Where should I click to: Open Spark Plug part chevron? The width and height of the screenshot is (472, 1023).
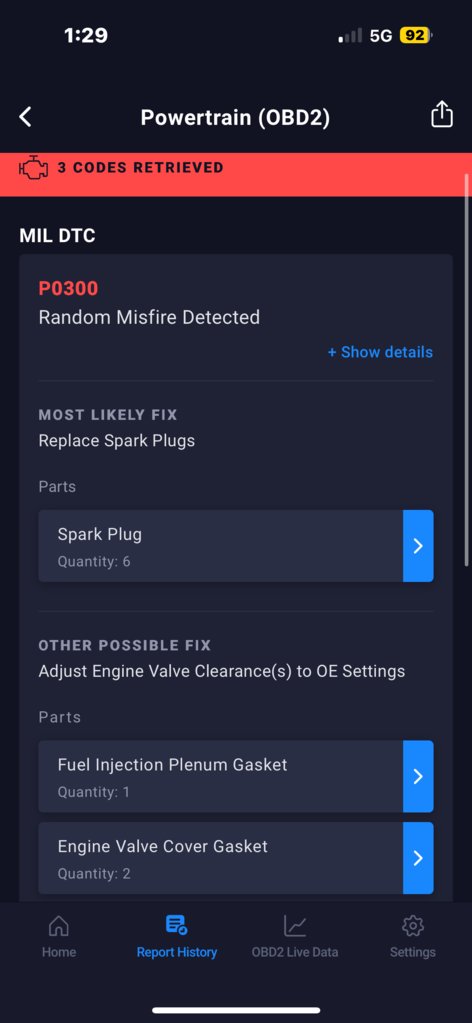click(418, 546)
